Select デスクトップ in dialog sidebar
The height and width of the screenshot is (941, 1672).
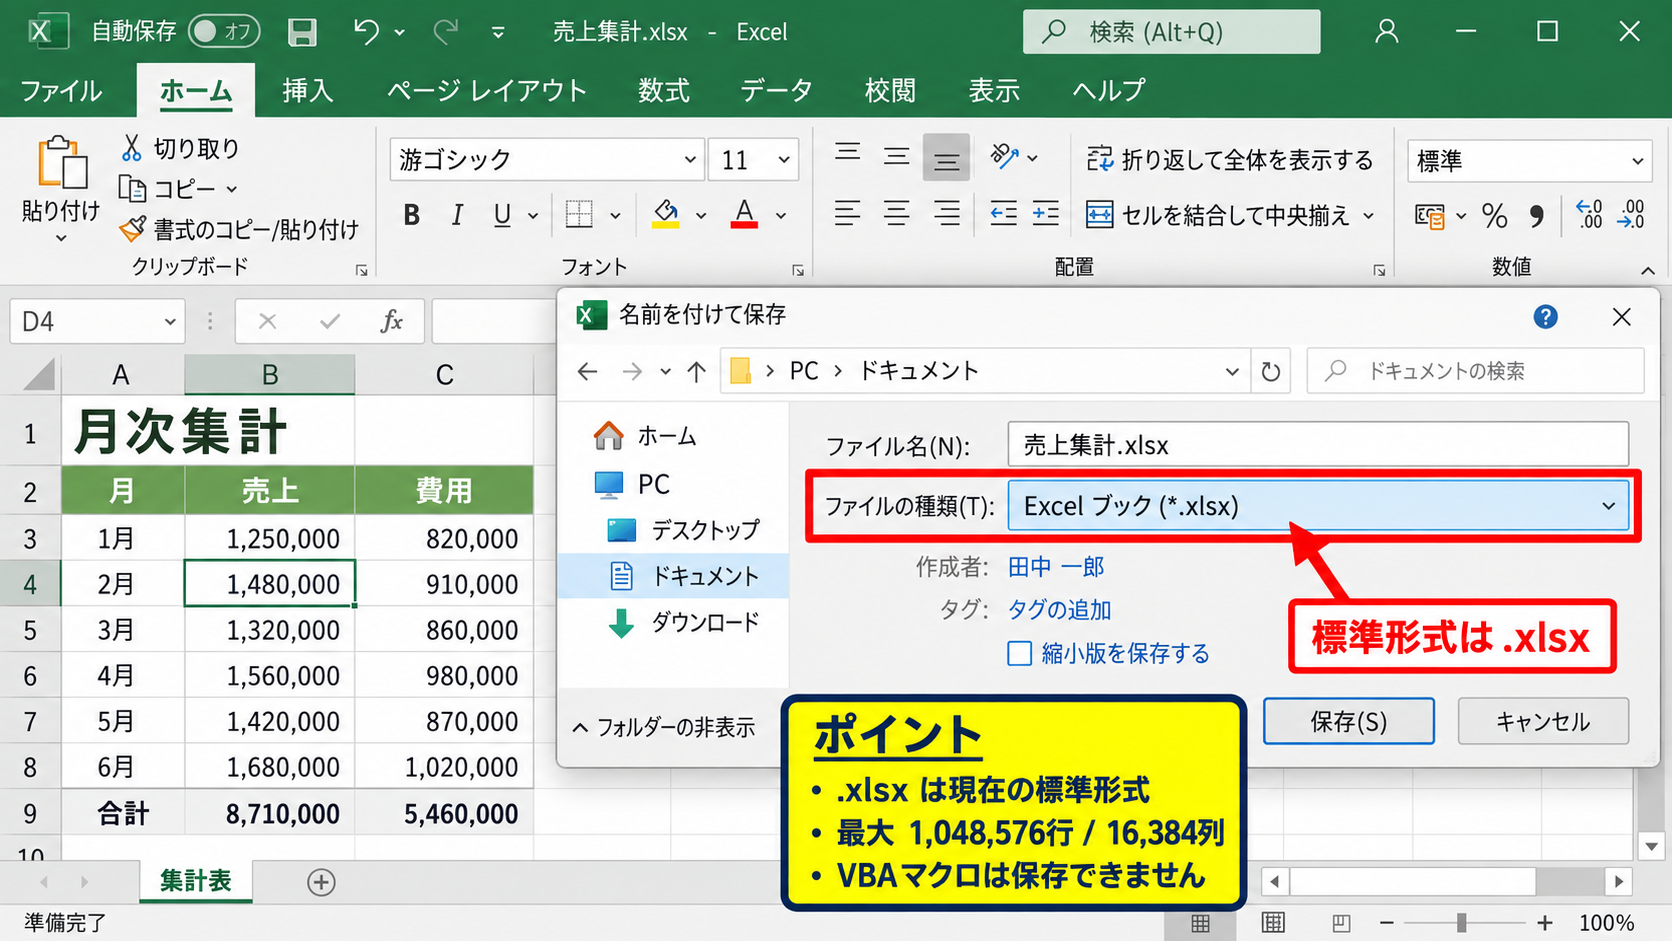[x=684, y=530]
